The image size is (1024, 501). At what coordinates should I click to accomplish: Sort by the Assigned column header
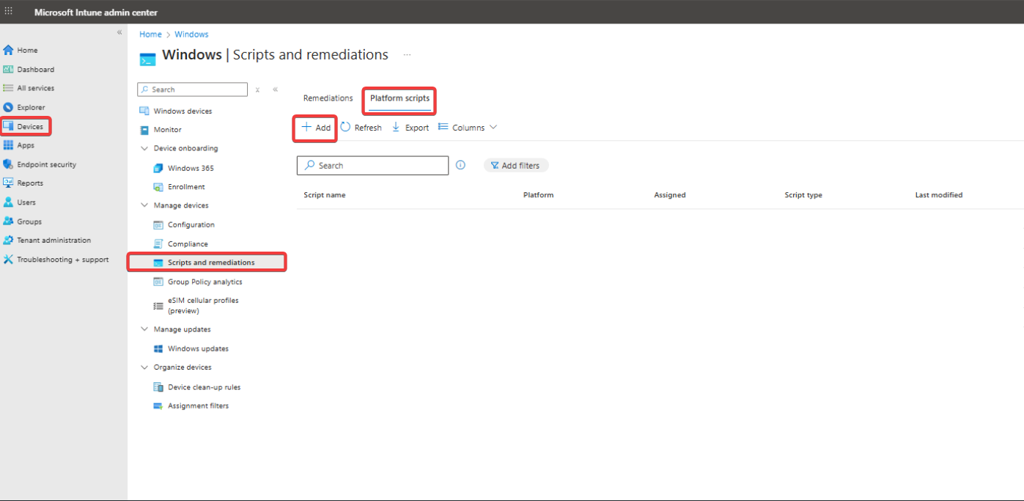click(x=669, y=195)
